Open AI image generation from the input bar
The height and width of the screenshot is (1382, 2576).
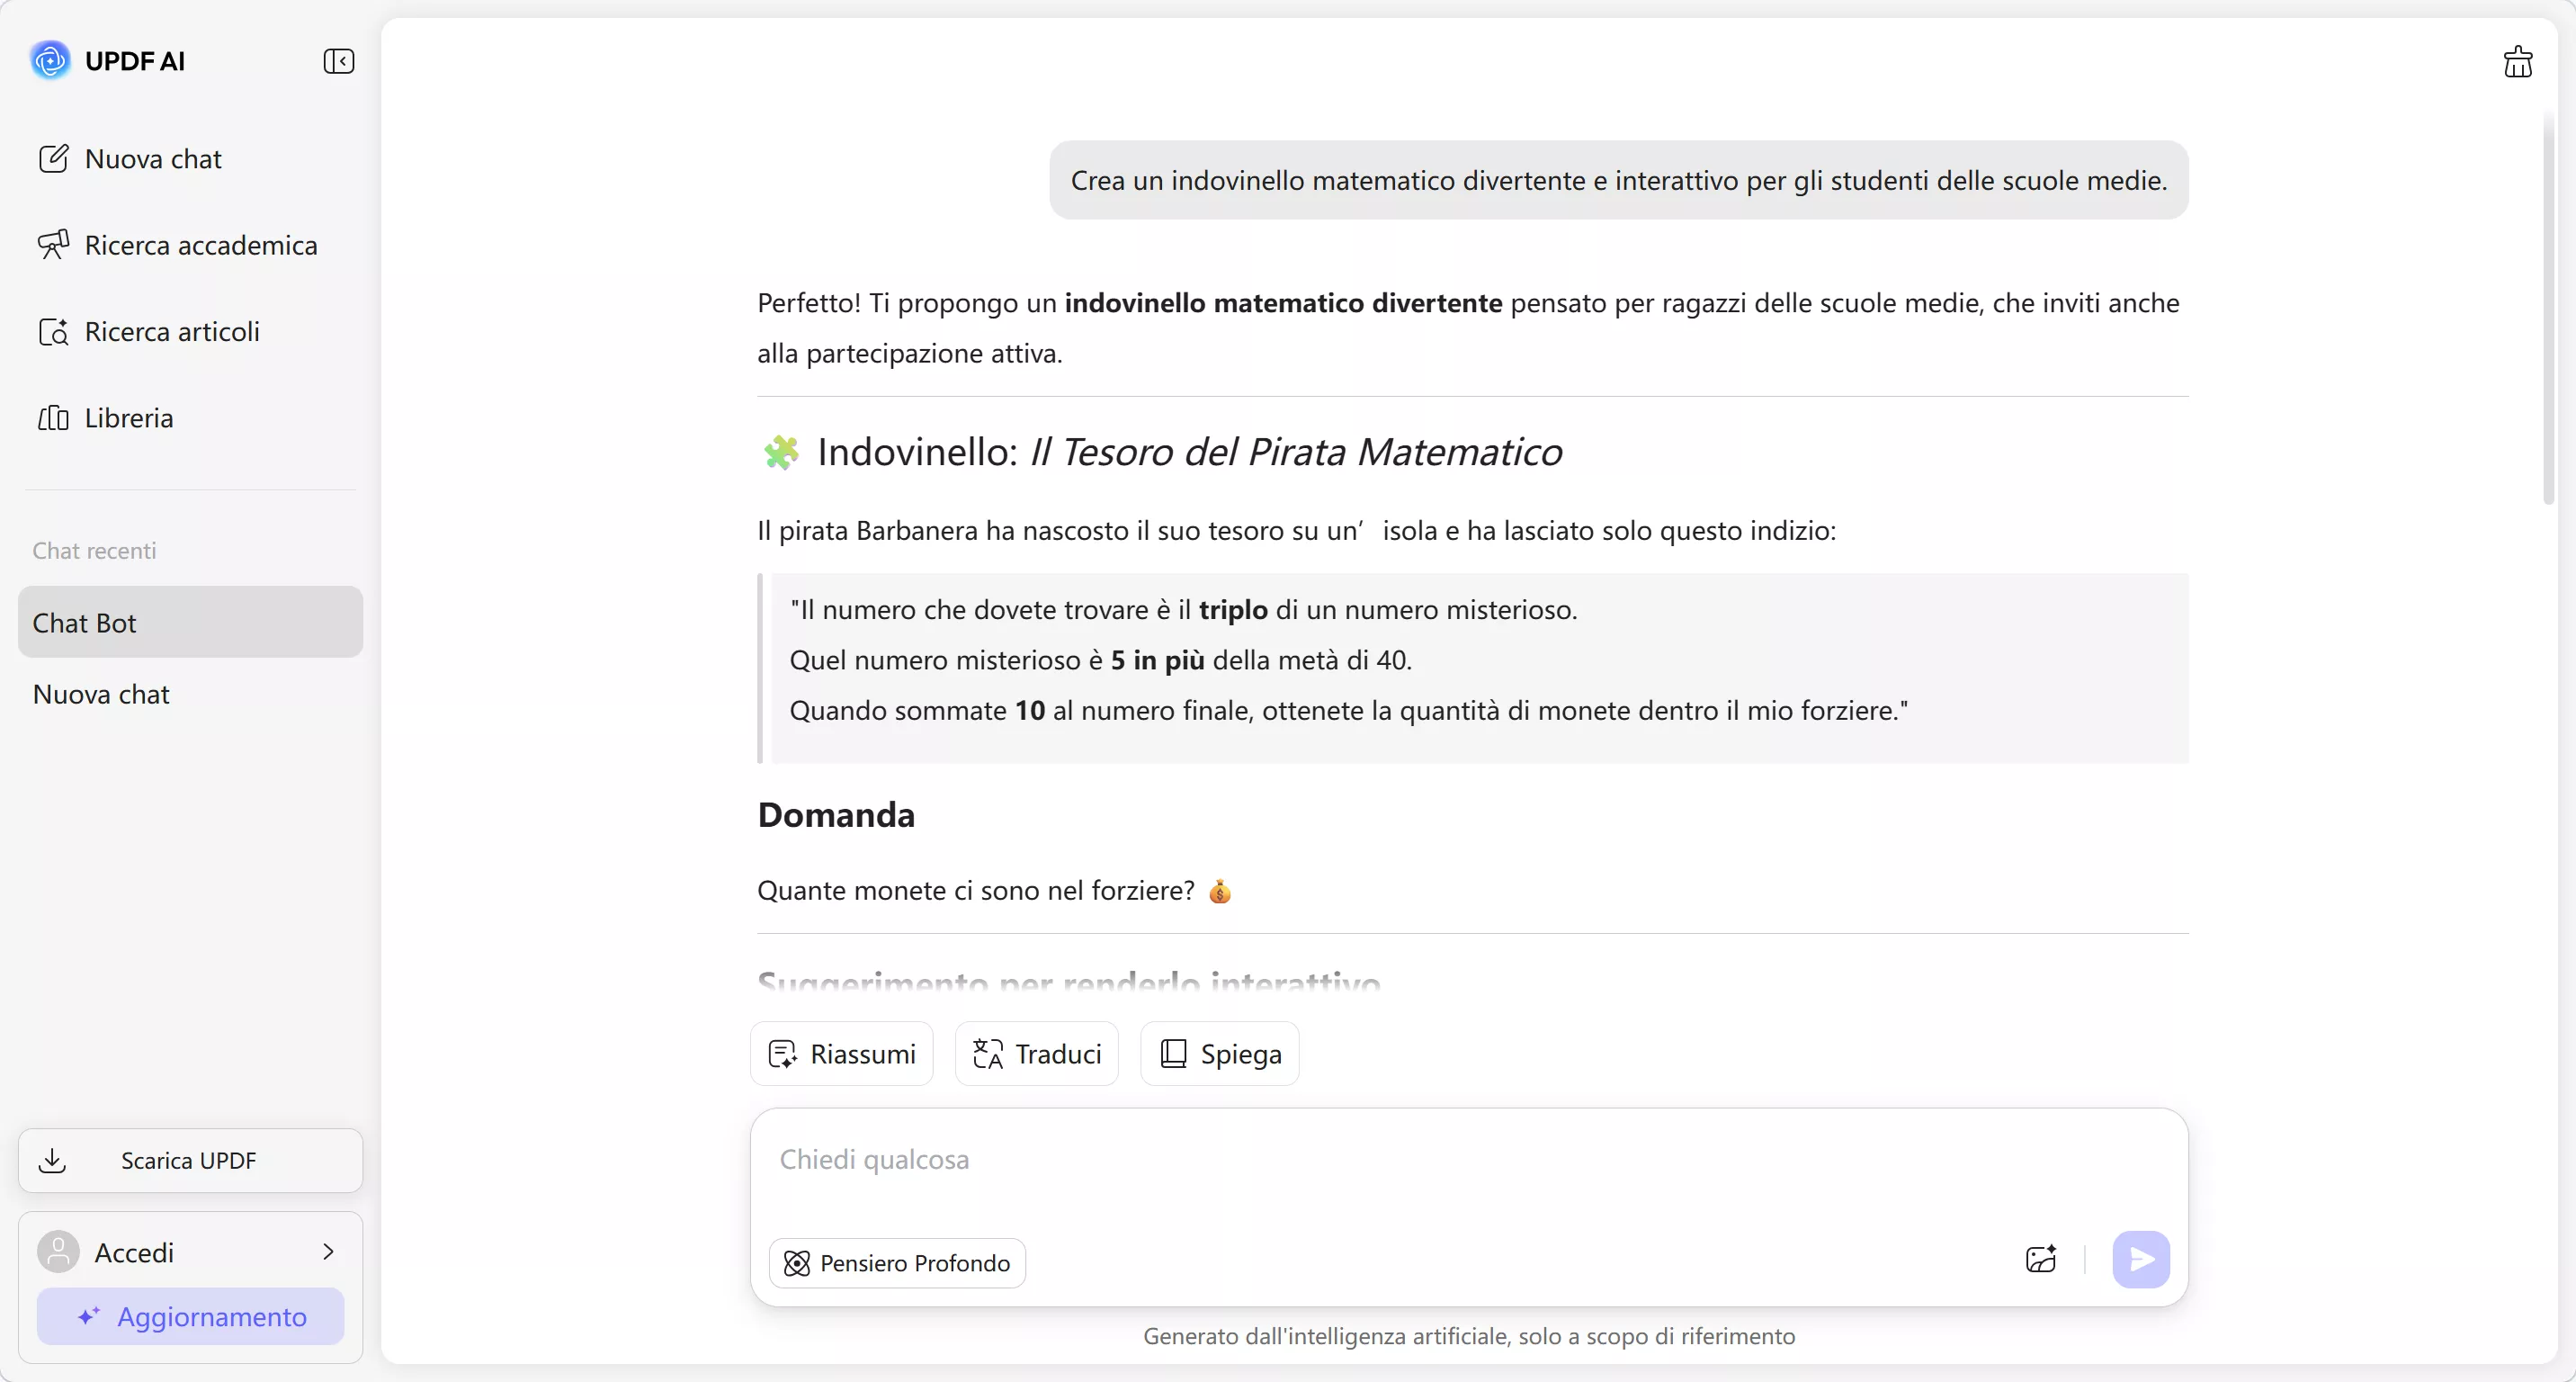(2041, 1259)
